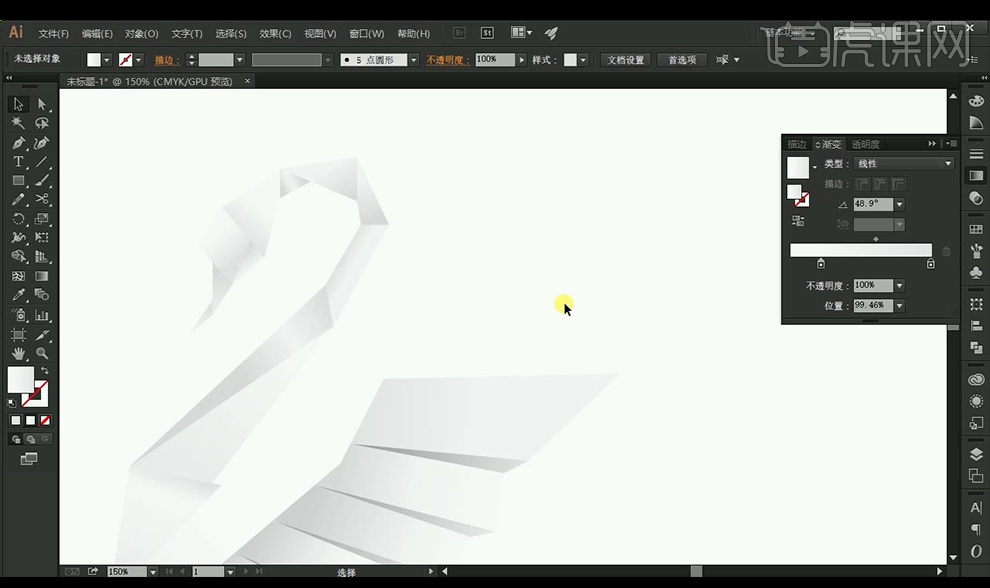This screenshot has width=990, height=588.
Task: Select the Blend tool
Action: [42, 295]
